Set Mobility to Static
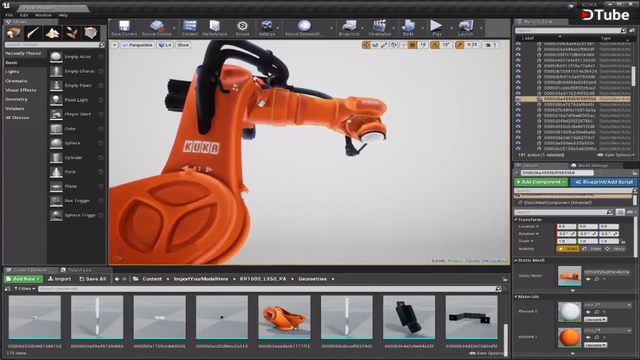640x360 pixels. point(568,249)
